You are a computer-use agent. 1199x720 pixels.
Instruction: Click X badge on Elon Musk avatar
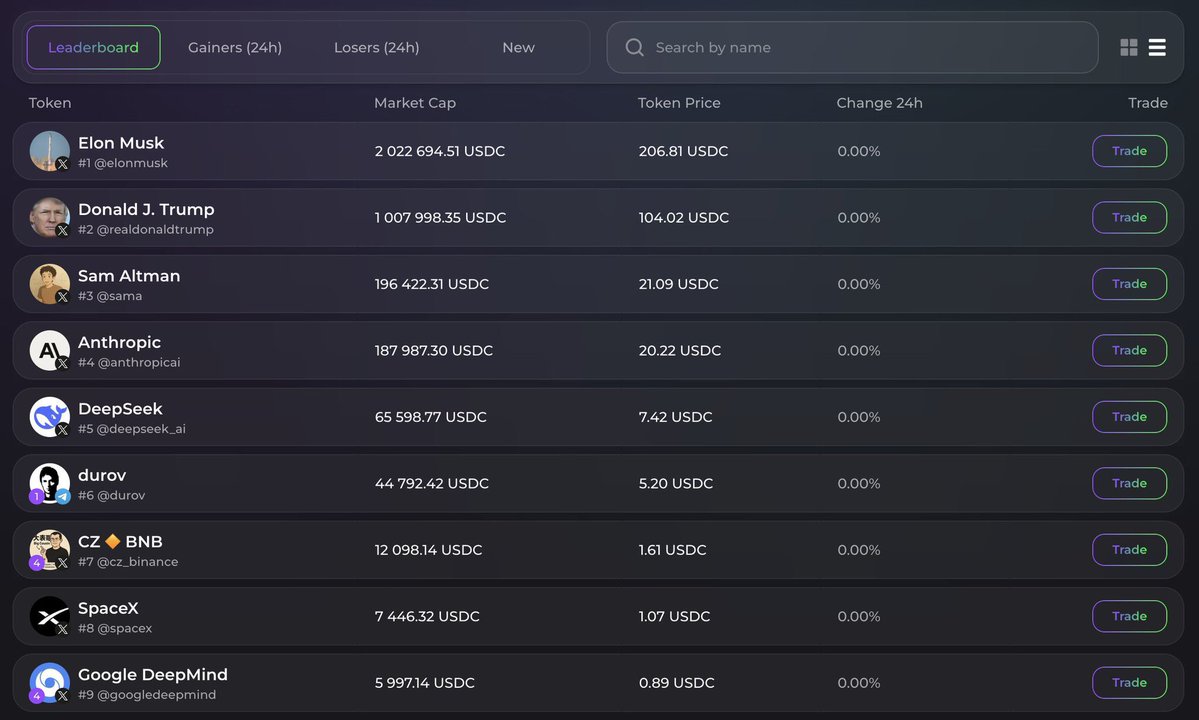63,164
